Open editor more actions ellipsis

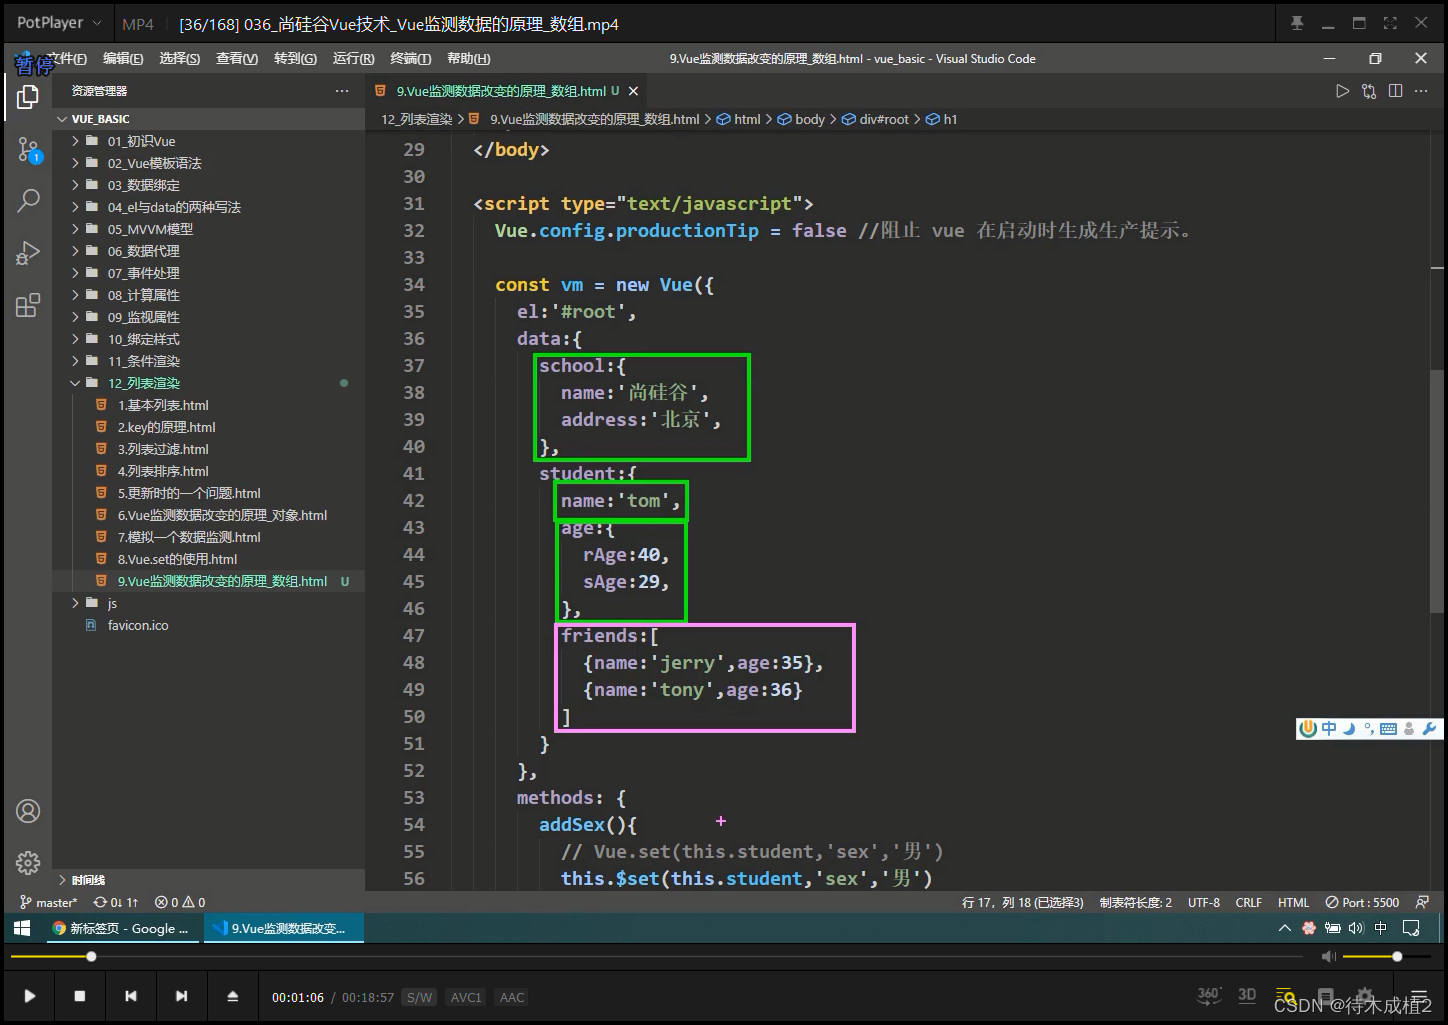tap(1421, 91)
